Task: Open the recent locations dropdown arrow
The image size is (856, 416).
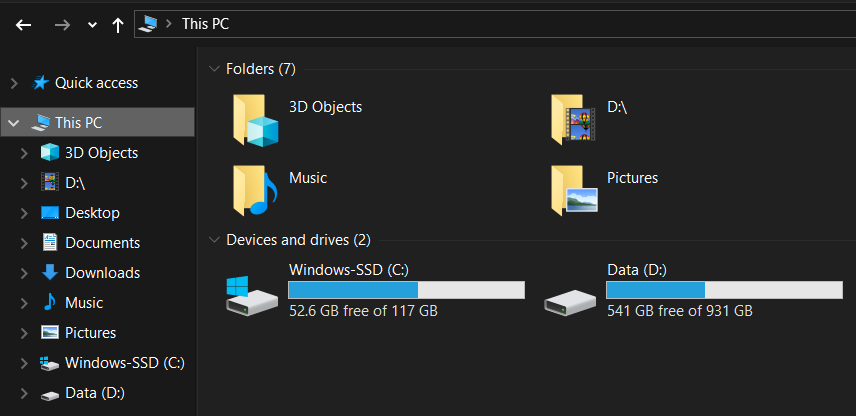Action: click(92, 25)
